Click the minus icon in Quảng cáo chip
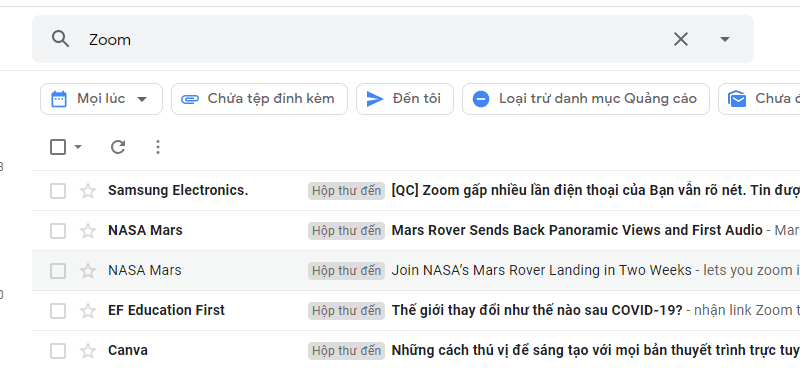 pos(481,99)
